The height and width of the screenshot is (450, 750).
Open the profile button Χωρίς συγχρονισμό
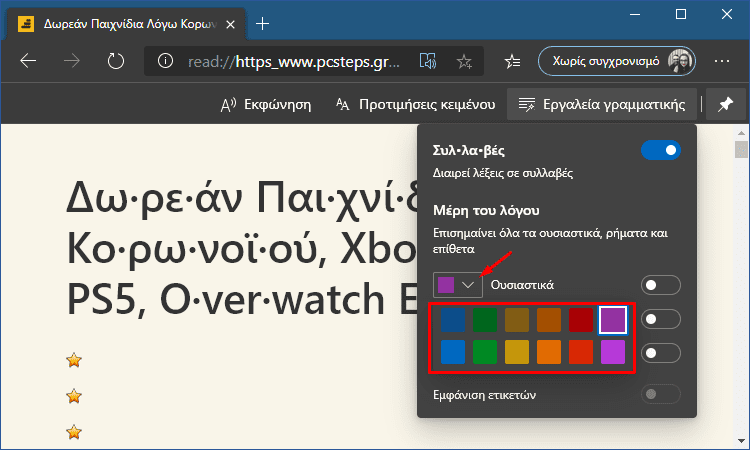pos(617,61)
